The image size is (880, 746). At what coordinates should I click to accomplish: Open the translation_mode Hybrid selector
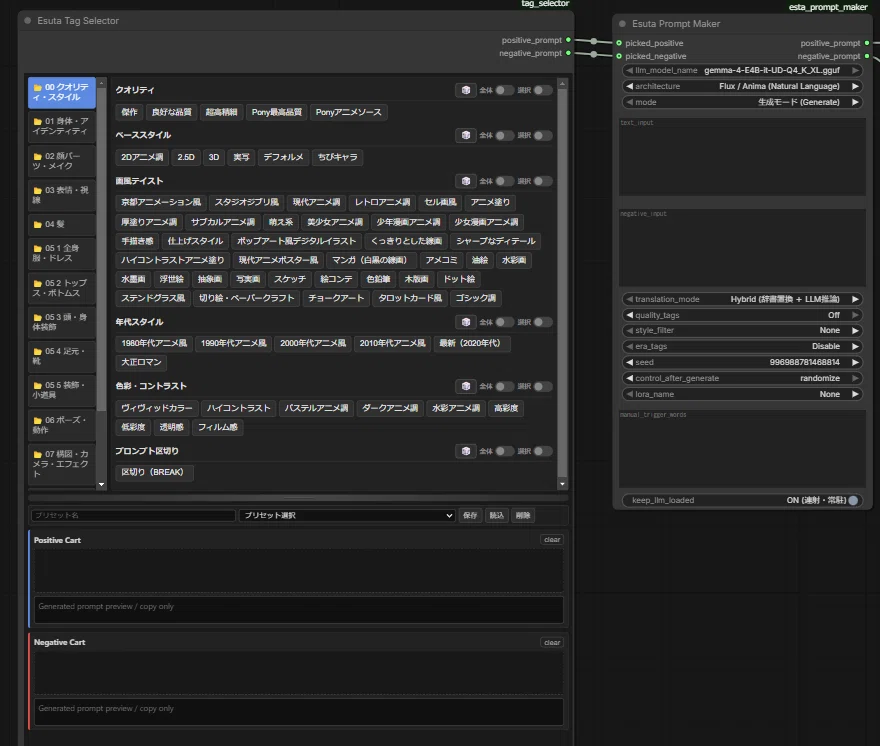coord(741,299)
